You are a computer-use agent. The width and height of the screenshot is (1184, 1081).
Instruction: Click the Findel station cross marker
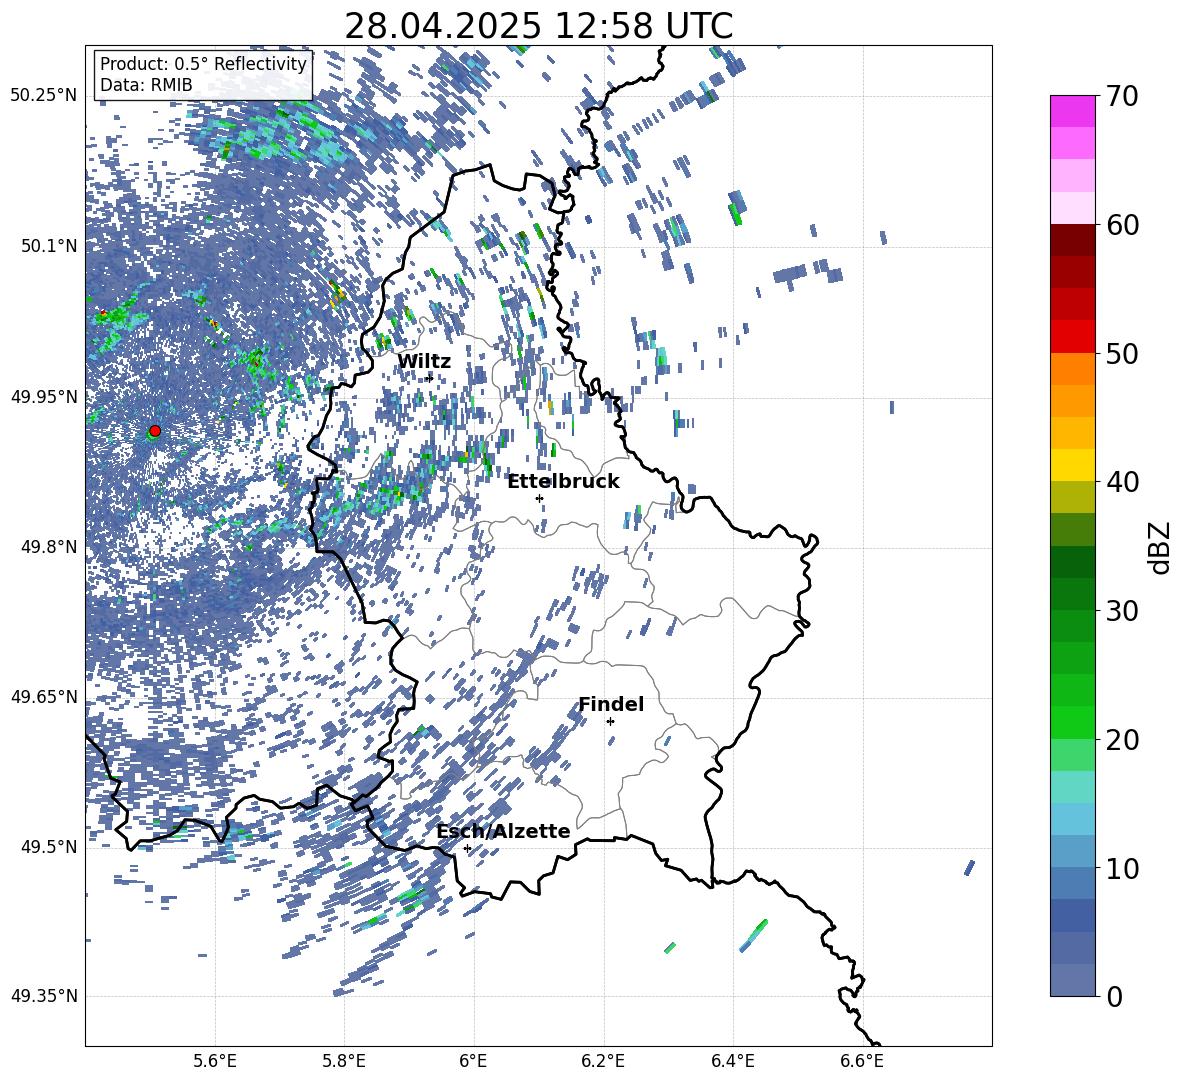coord(610,722)
